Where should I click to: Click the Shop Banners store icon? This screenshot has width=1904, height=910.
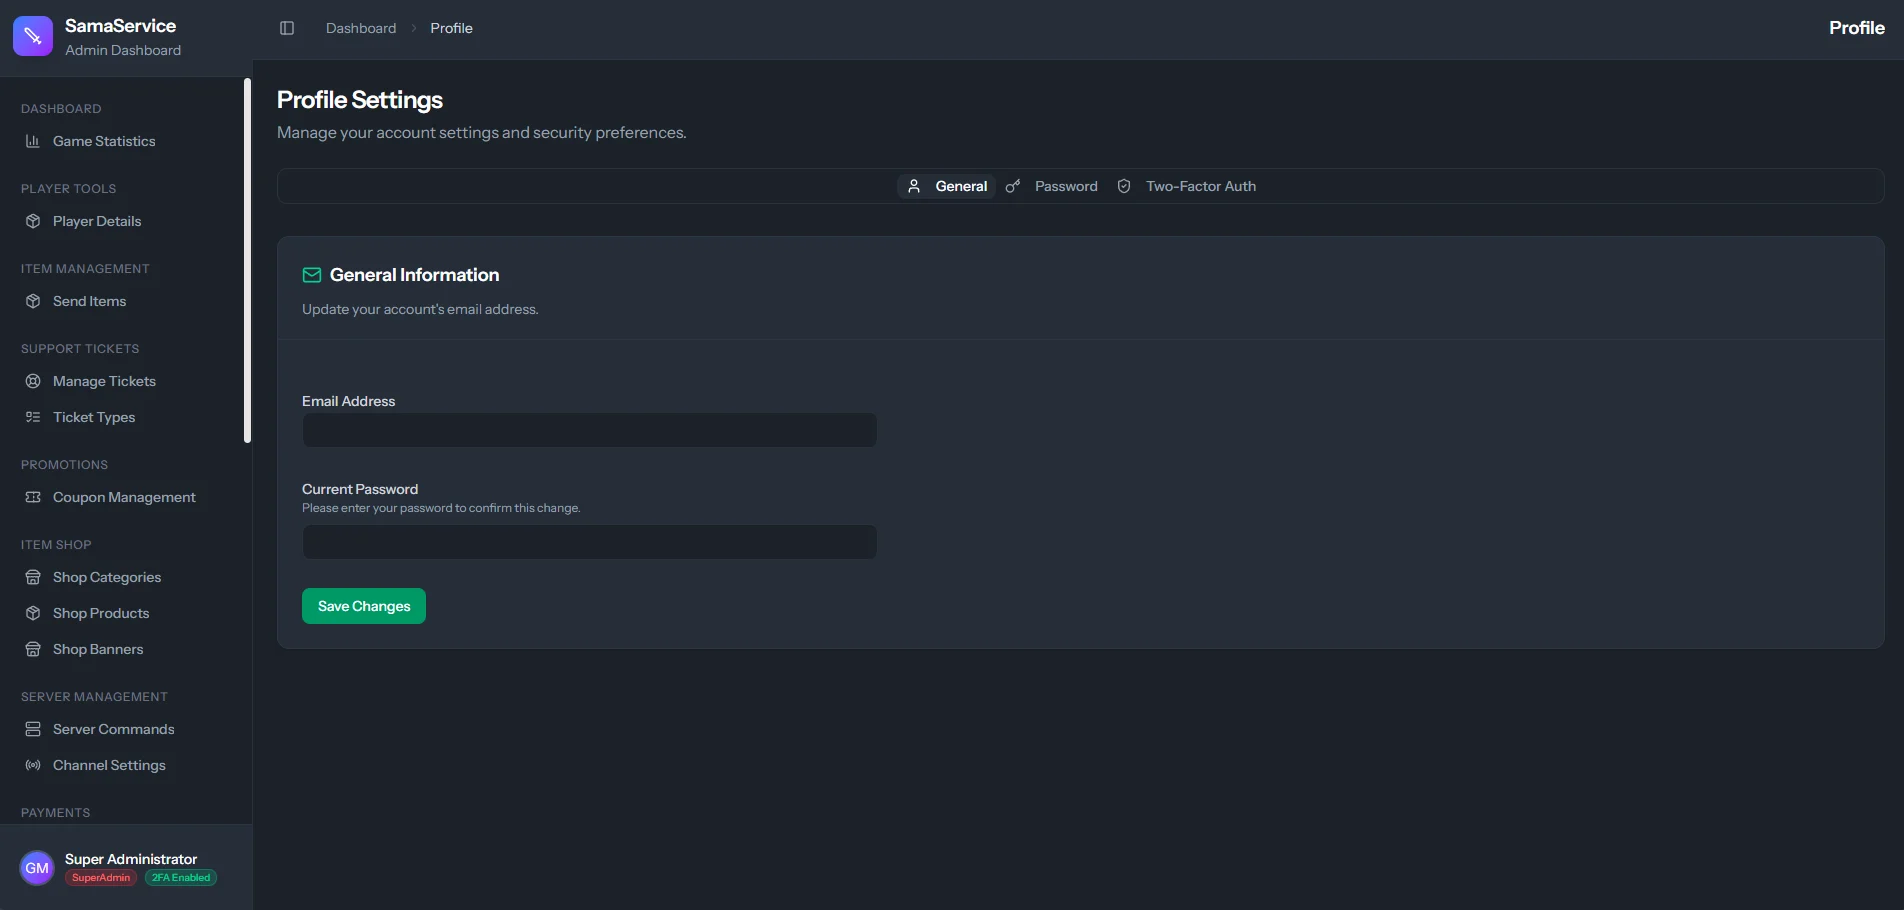[x=33, y=649]
